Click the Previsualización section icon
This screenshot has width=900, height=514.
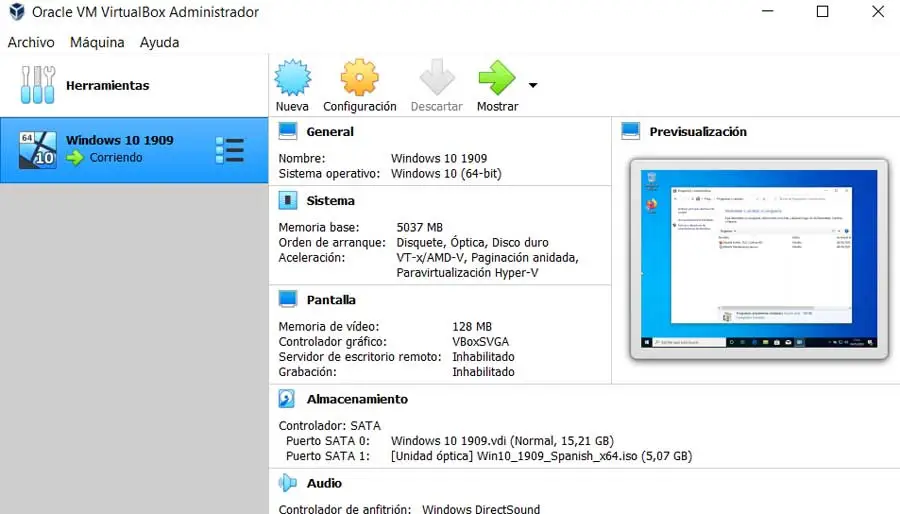(x=630, y=131)
